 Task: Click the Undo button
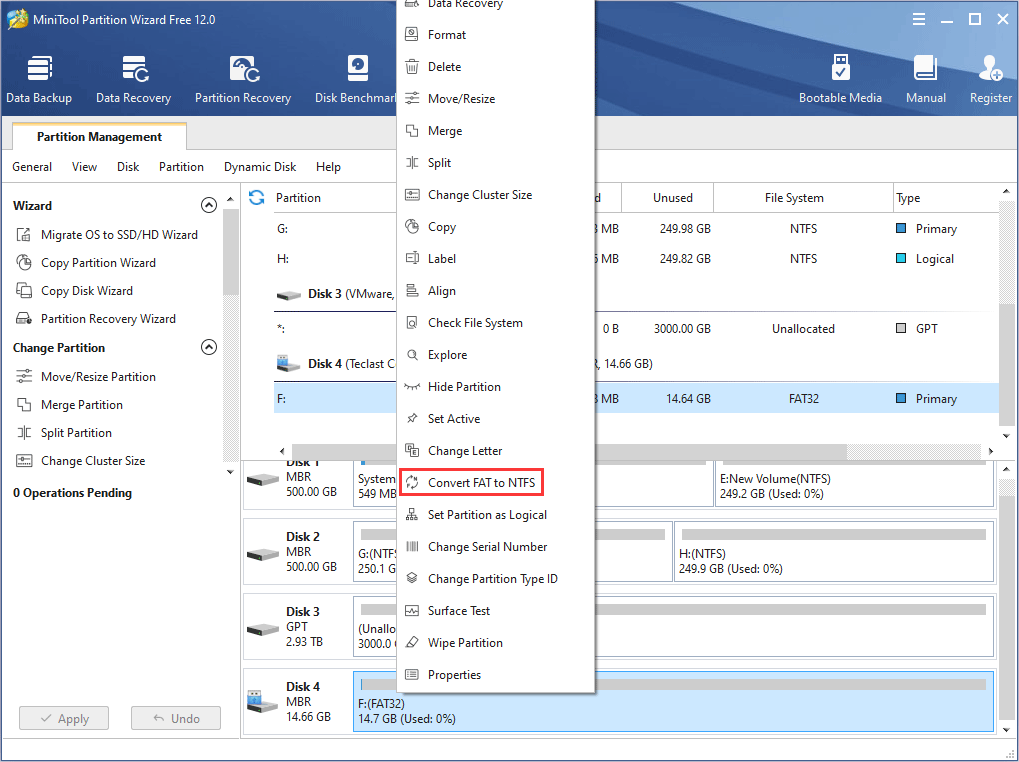[175, 718]
